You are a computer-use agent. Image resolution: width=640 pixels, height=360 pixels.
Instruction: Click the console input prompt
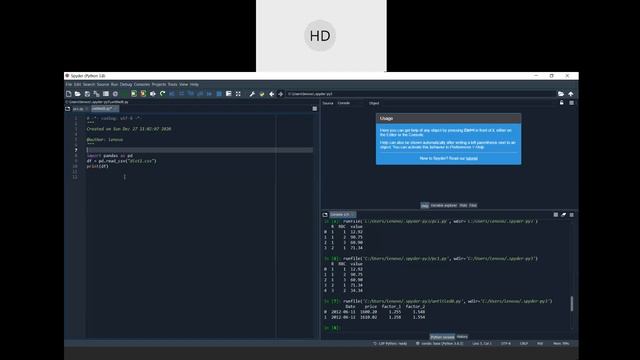332,328
